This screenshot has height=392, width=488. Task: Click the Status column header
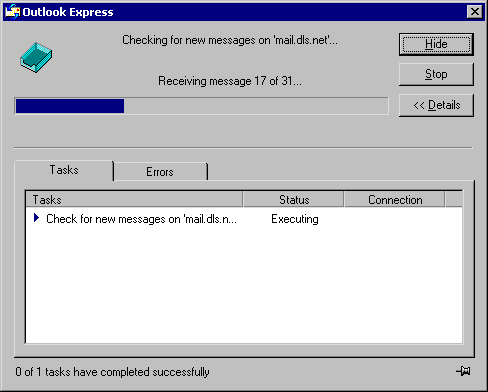[x=294, y=200]
